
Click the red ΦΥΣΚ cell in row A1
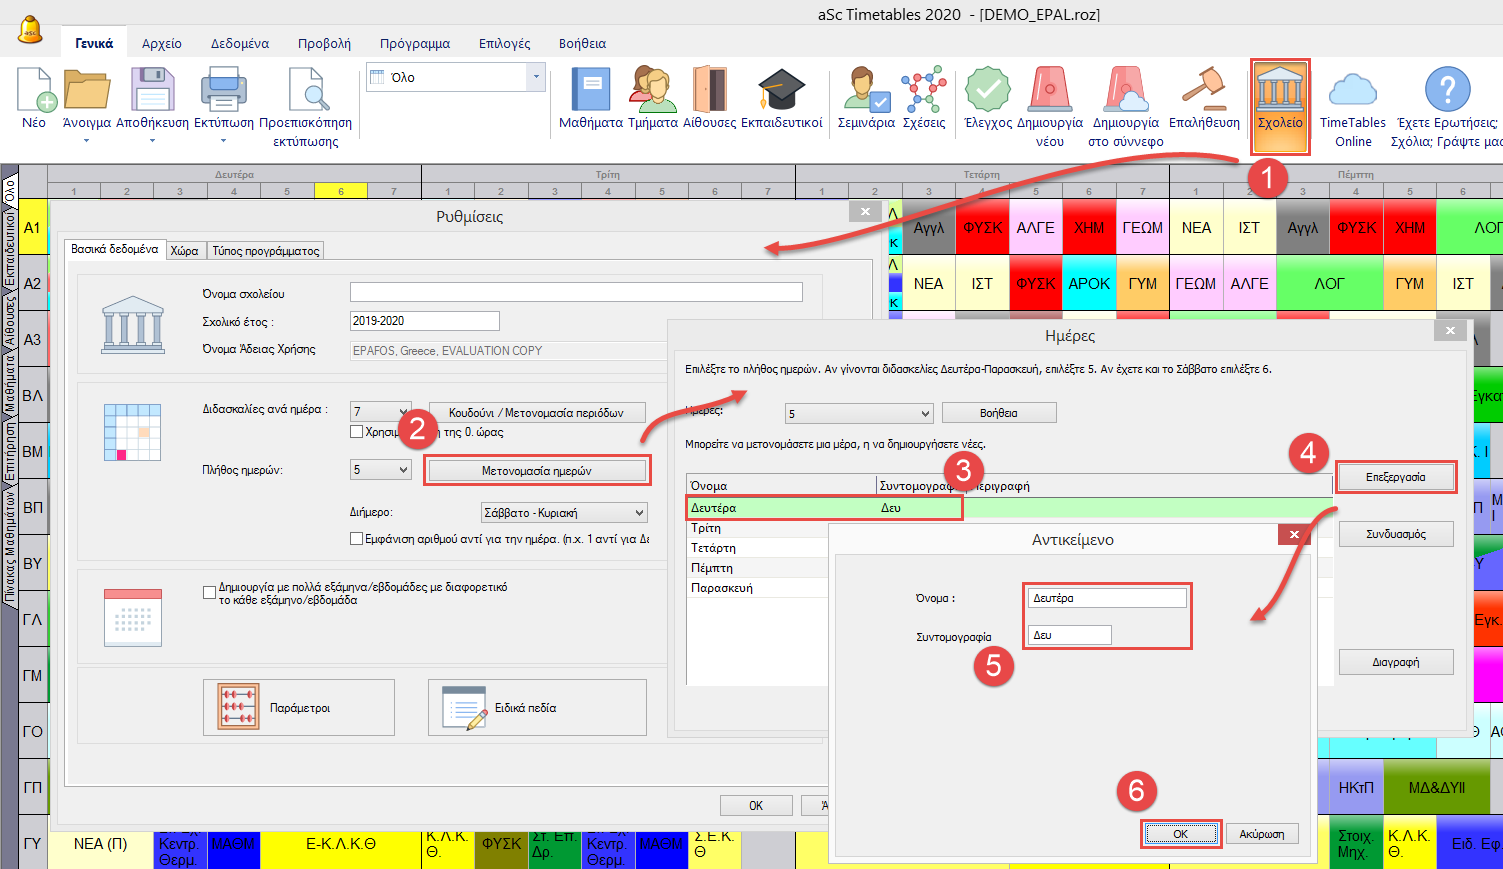click(982, 228)
